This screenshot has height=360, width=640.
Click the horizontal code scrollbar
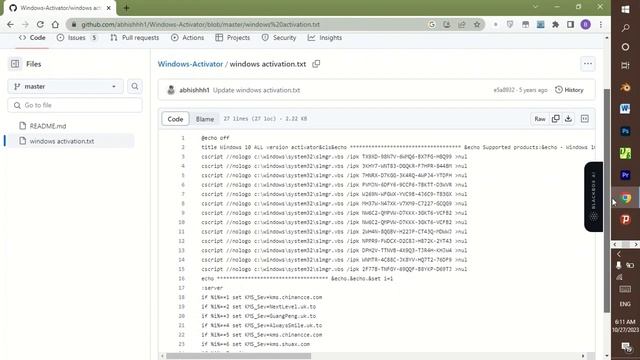238,356
